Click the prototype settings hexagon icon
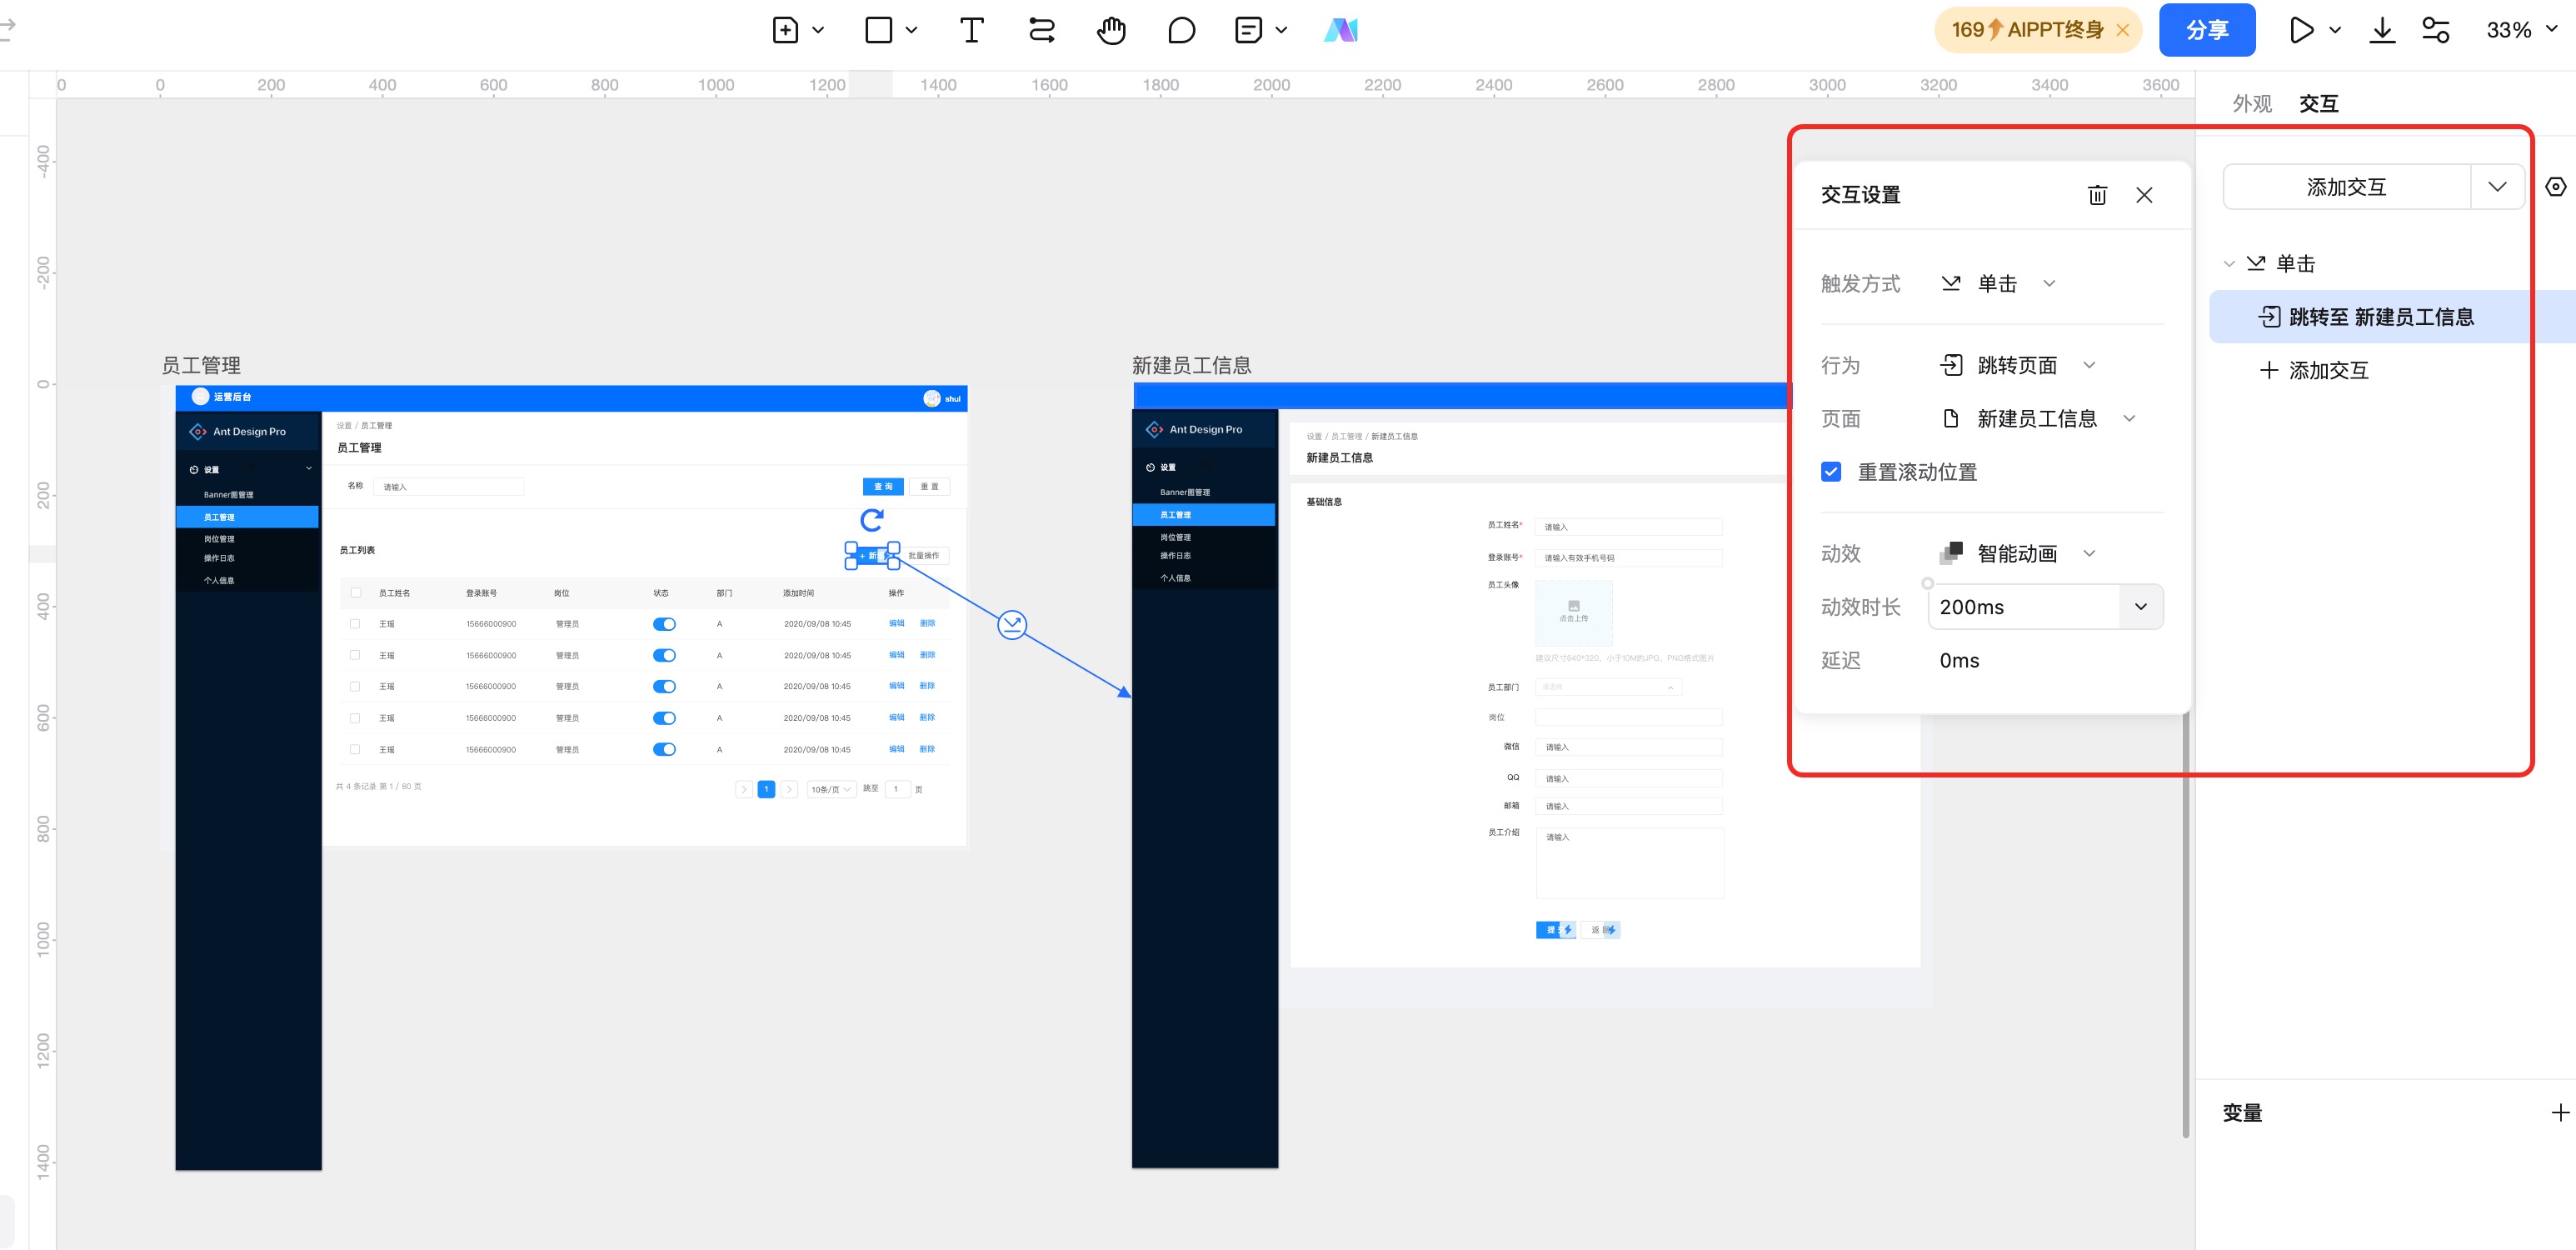The height and width of the screenshot is (1250, 2576). coord(2556,187)
